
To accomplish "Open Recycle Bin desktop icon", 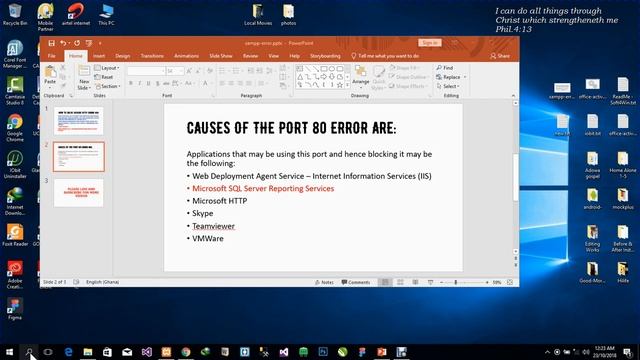I will pyautogui.click(x=15, y=14).
